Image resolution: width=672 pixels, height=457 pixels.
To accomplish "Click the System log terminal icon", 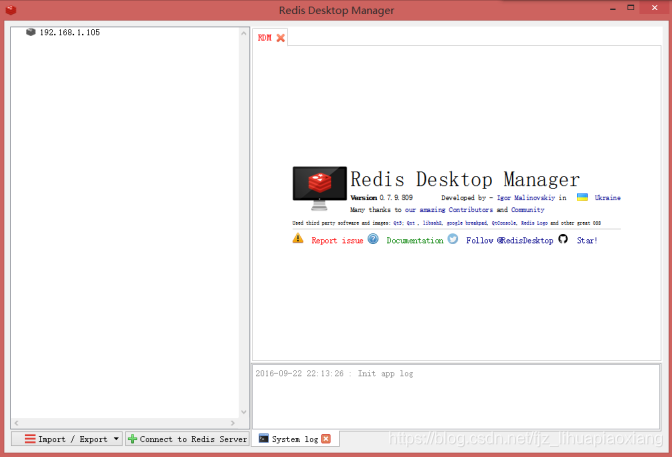I will [x=264, y=438].
